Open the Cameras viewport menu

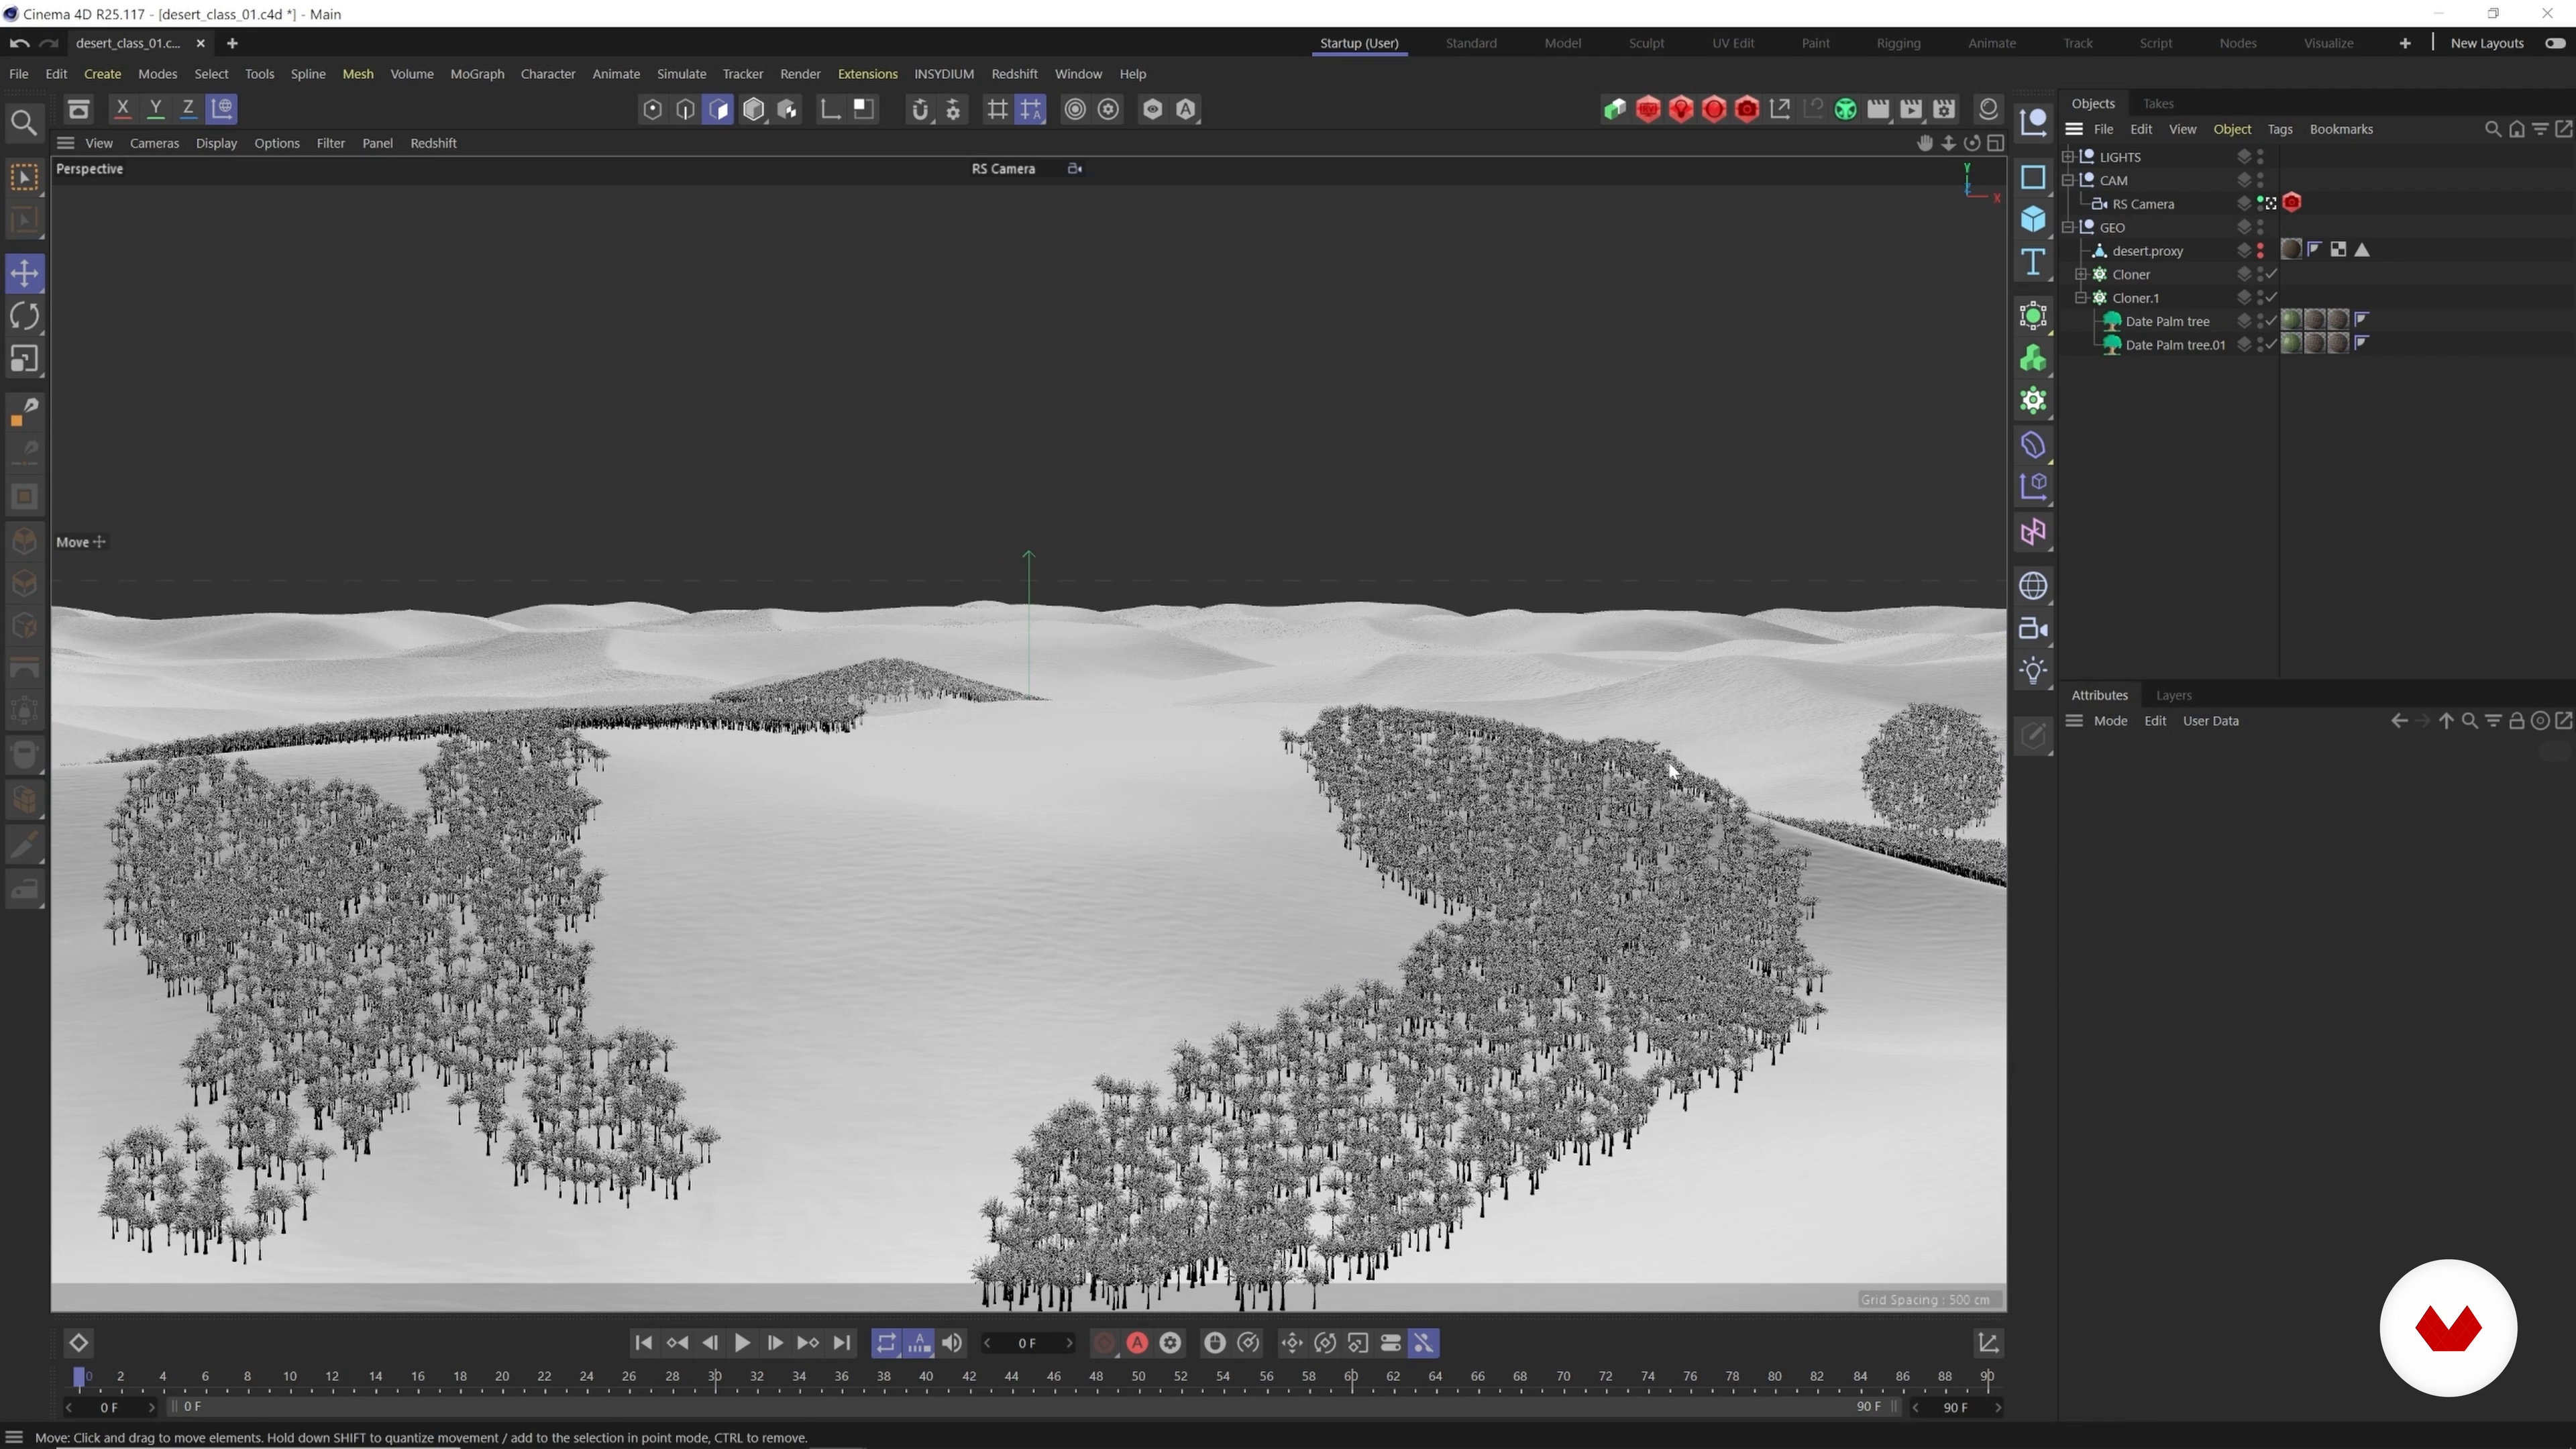point(154,143)
